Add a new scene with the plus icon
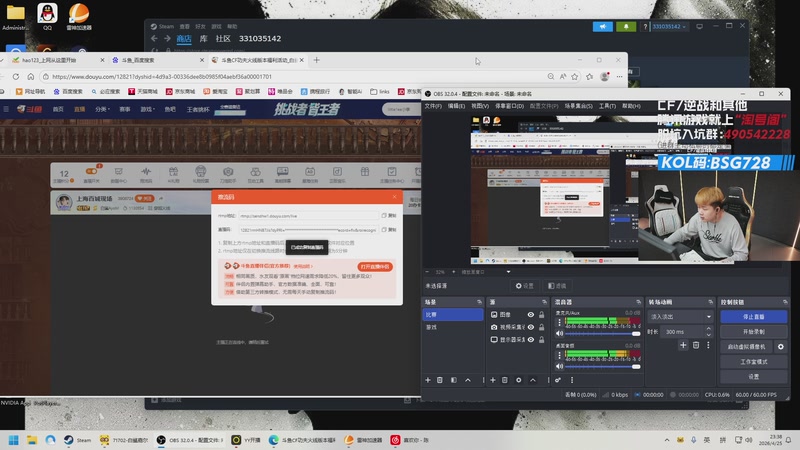Viewport: 800px width, 450px height. click(428, 380)
